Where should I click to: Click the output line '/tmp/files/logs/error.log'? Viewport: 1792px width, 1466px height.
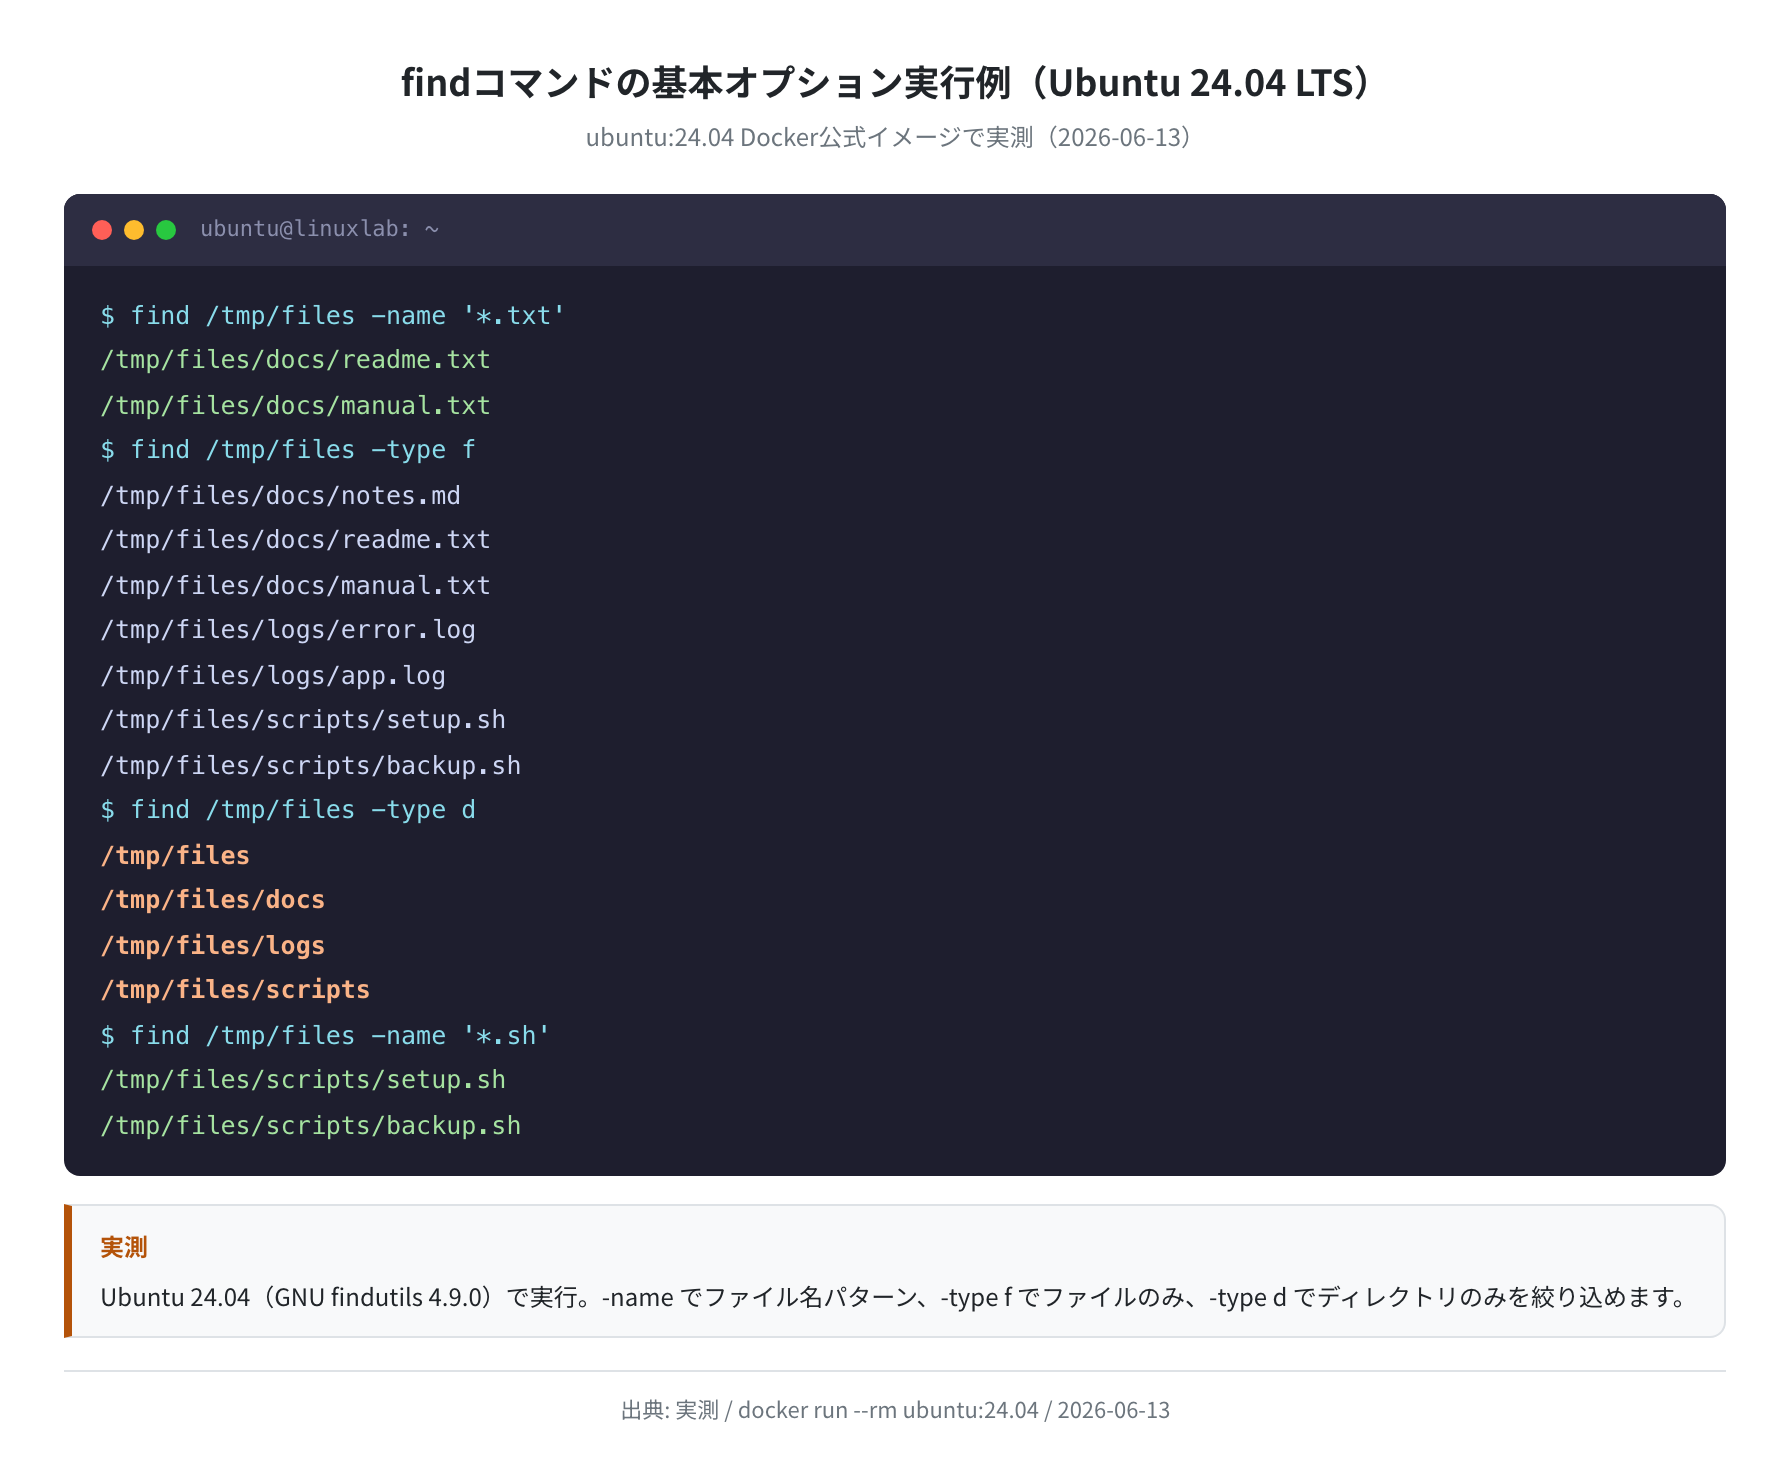pos(288,630)
